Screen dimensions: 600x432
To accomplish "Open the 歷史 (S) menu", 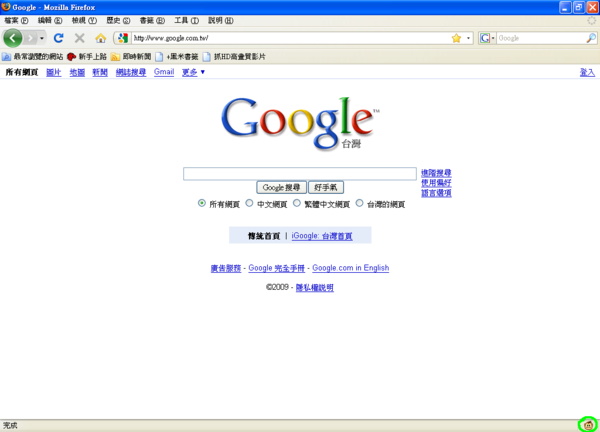I will tap(118, 20).
